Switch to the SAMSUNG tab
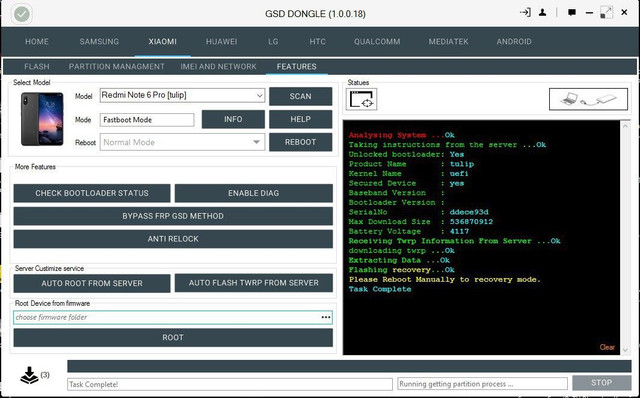The width and height of the screenshot is (640, 398). tap(99, 42)
